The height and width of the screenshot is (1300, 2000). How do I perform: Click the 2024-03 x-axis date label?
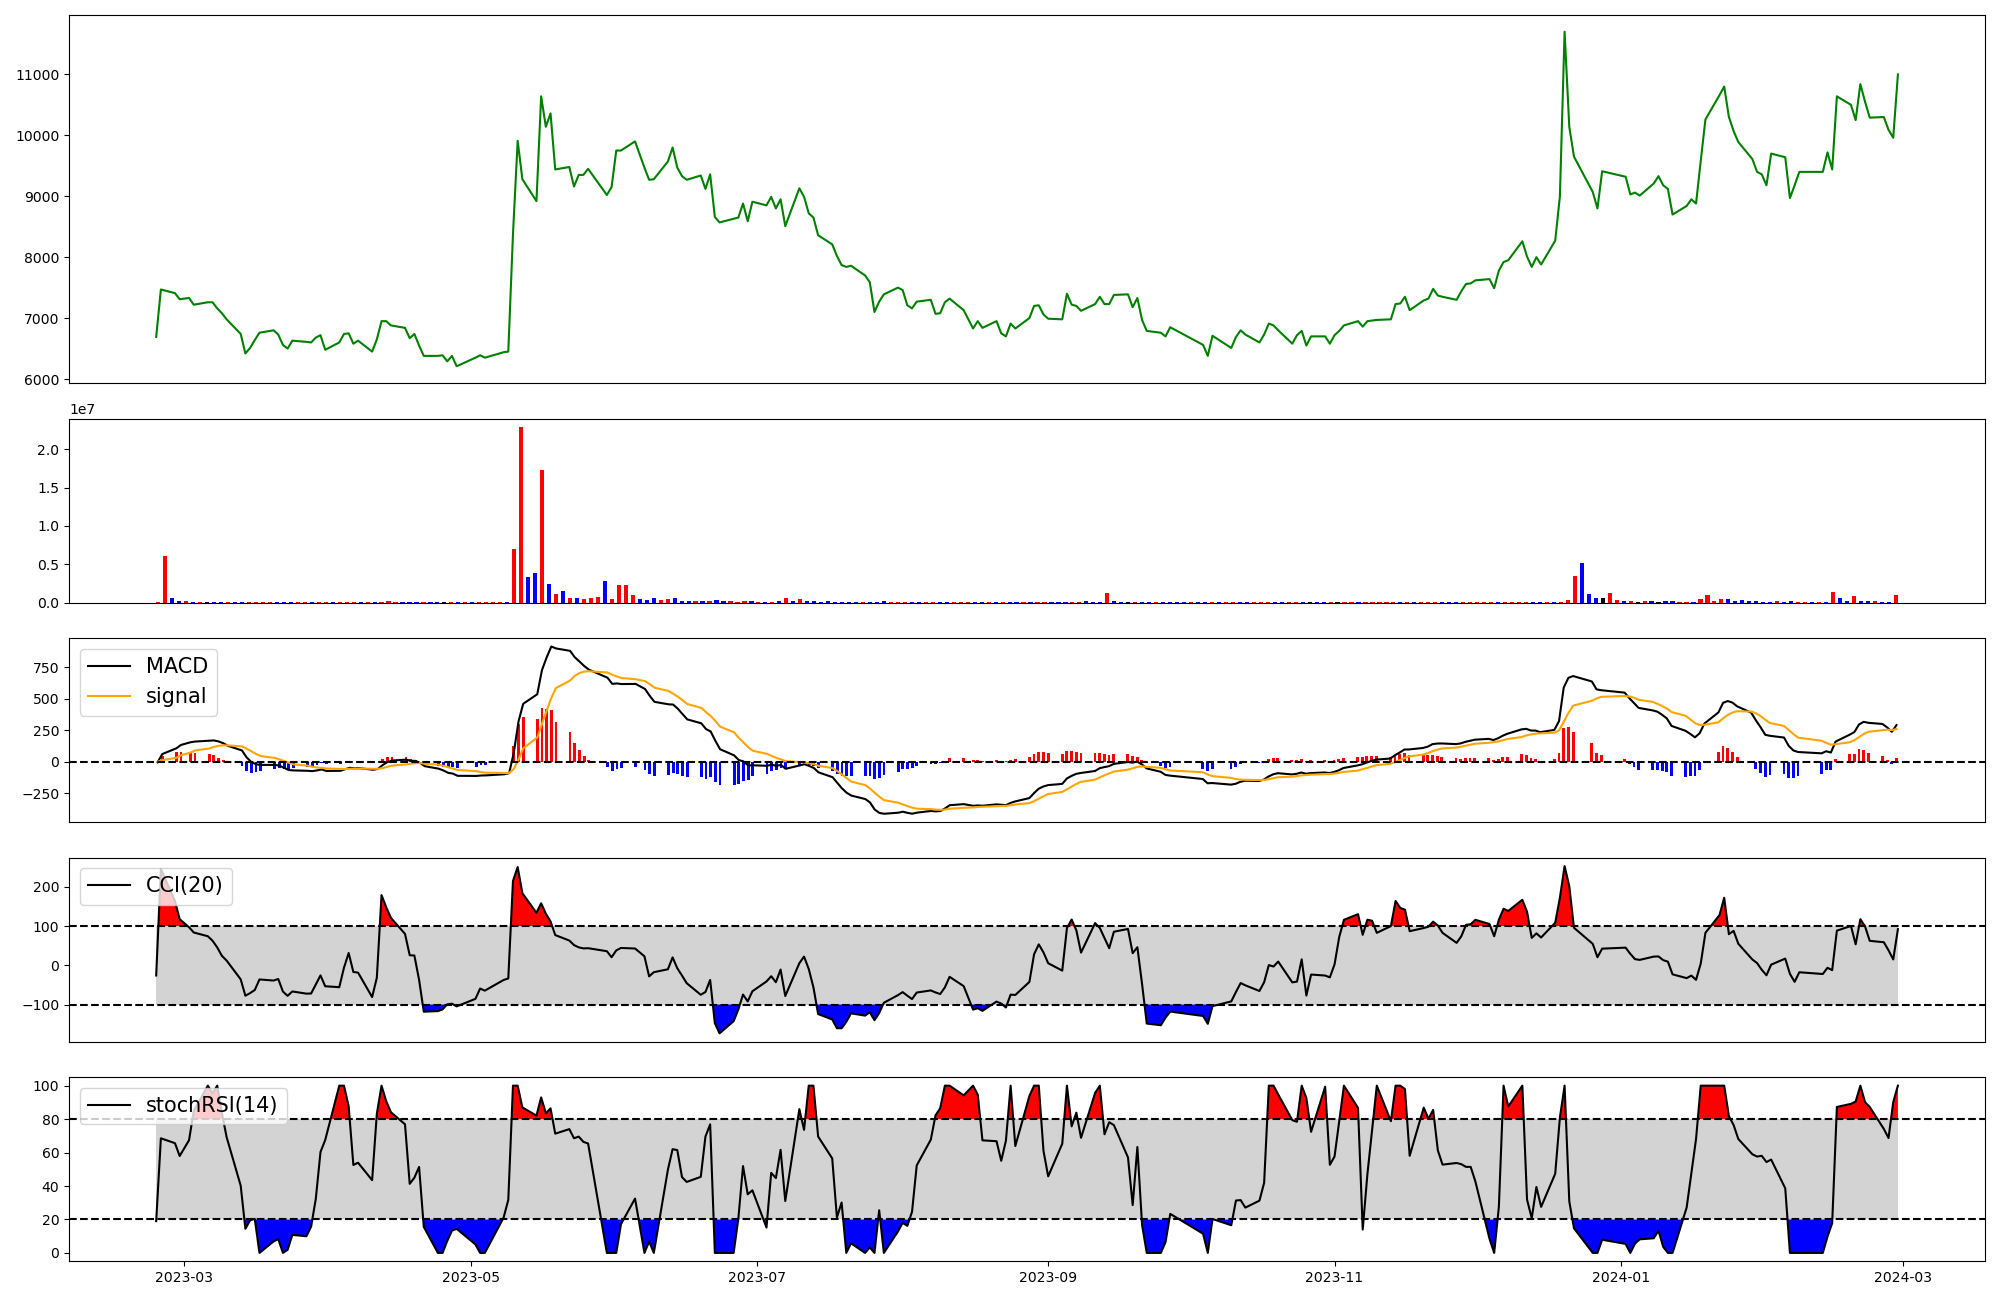pyautogui.click(x=1902, y=1277)
